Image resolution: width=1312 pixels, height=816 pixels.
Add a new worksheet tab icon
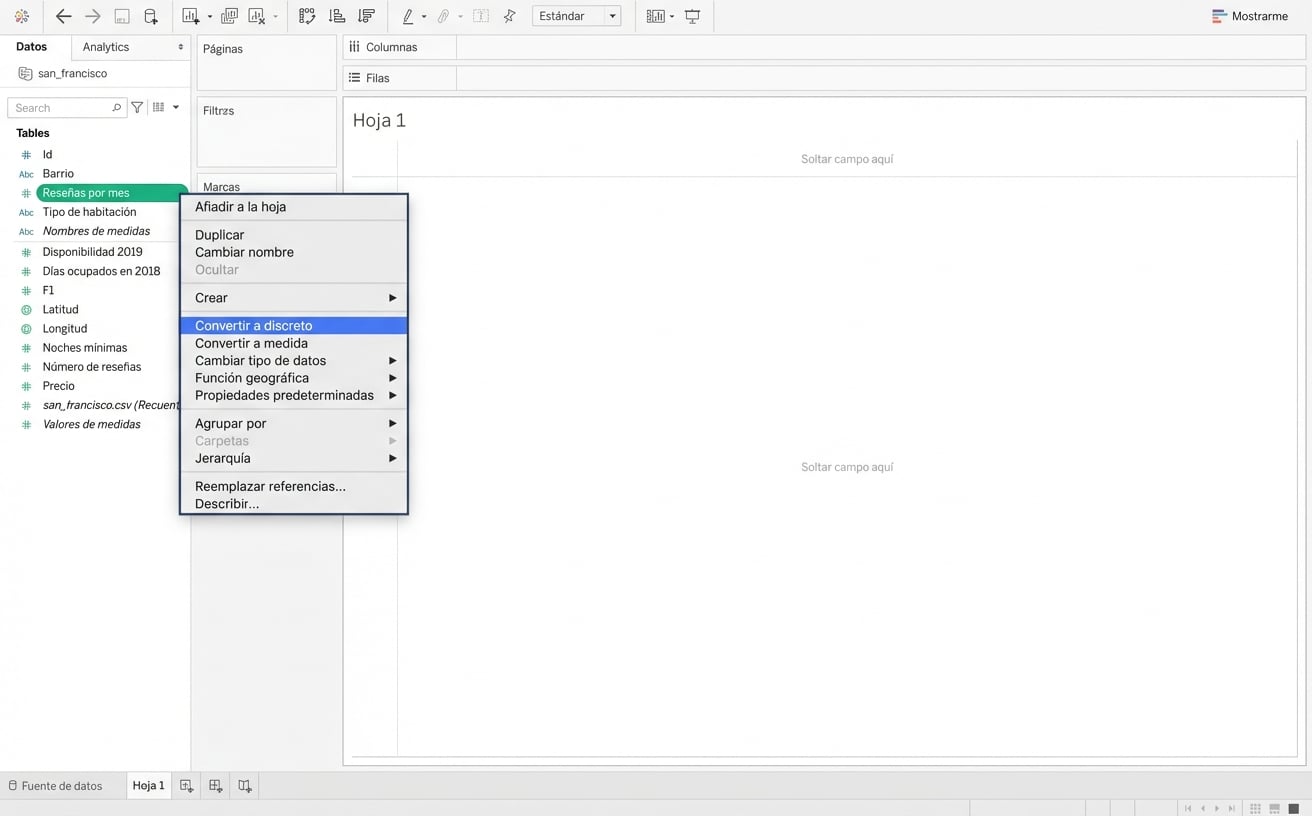tap(187, 786)
